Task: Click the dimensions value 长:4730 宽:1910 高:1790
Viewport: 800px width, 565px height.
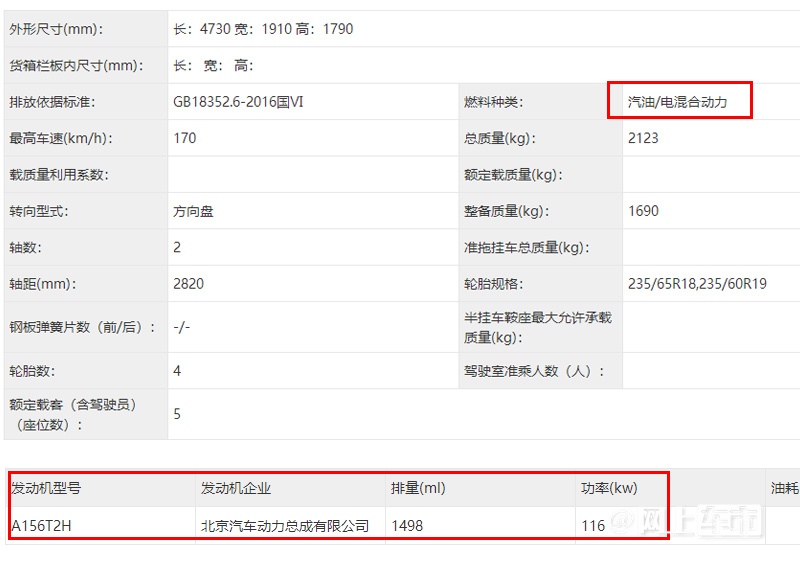Action: tap(263, 29)
